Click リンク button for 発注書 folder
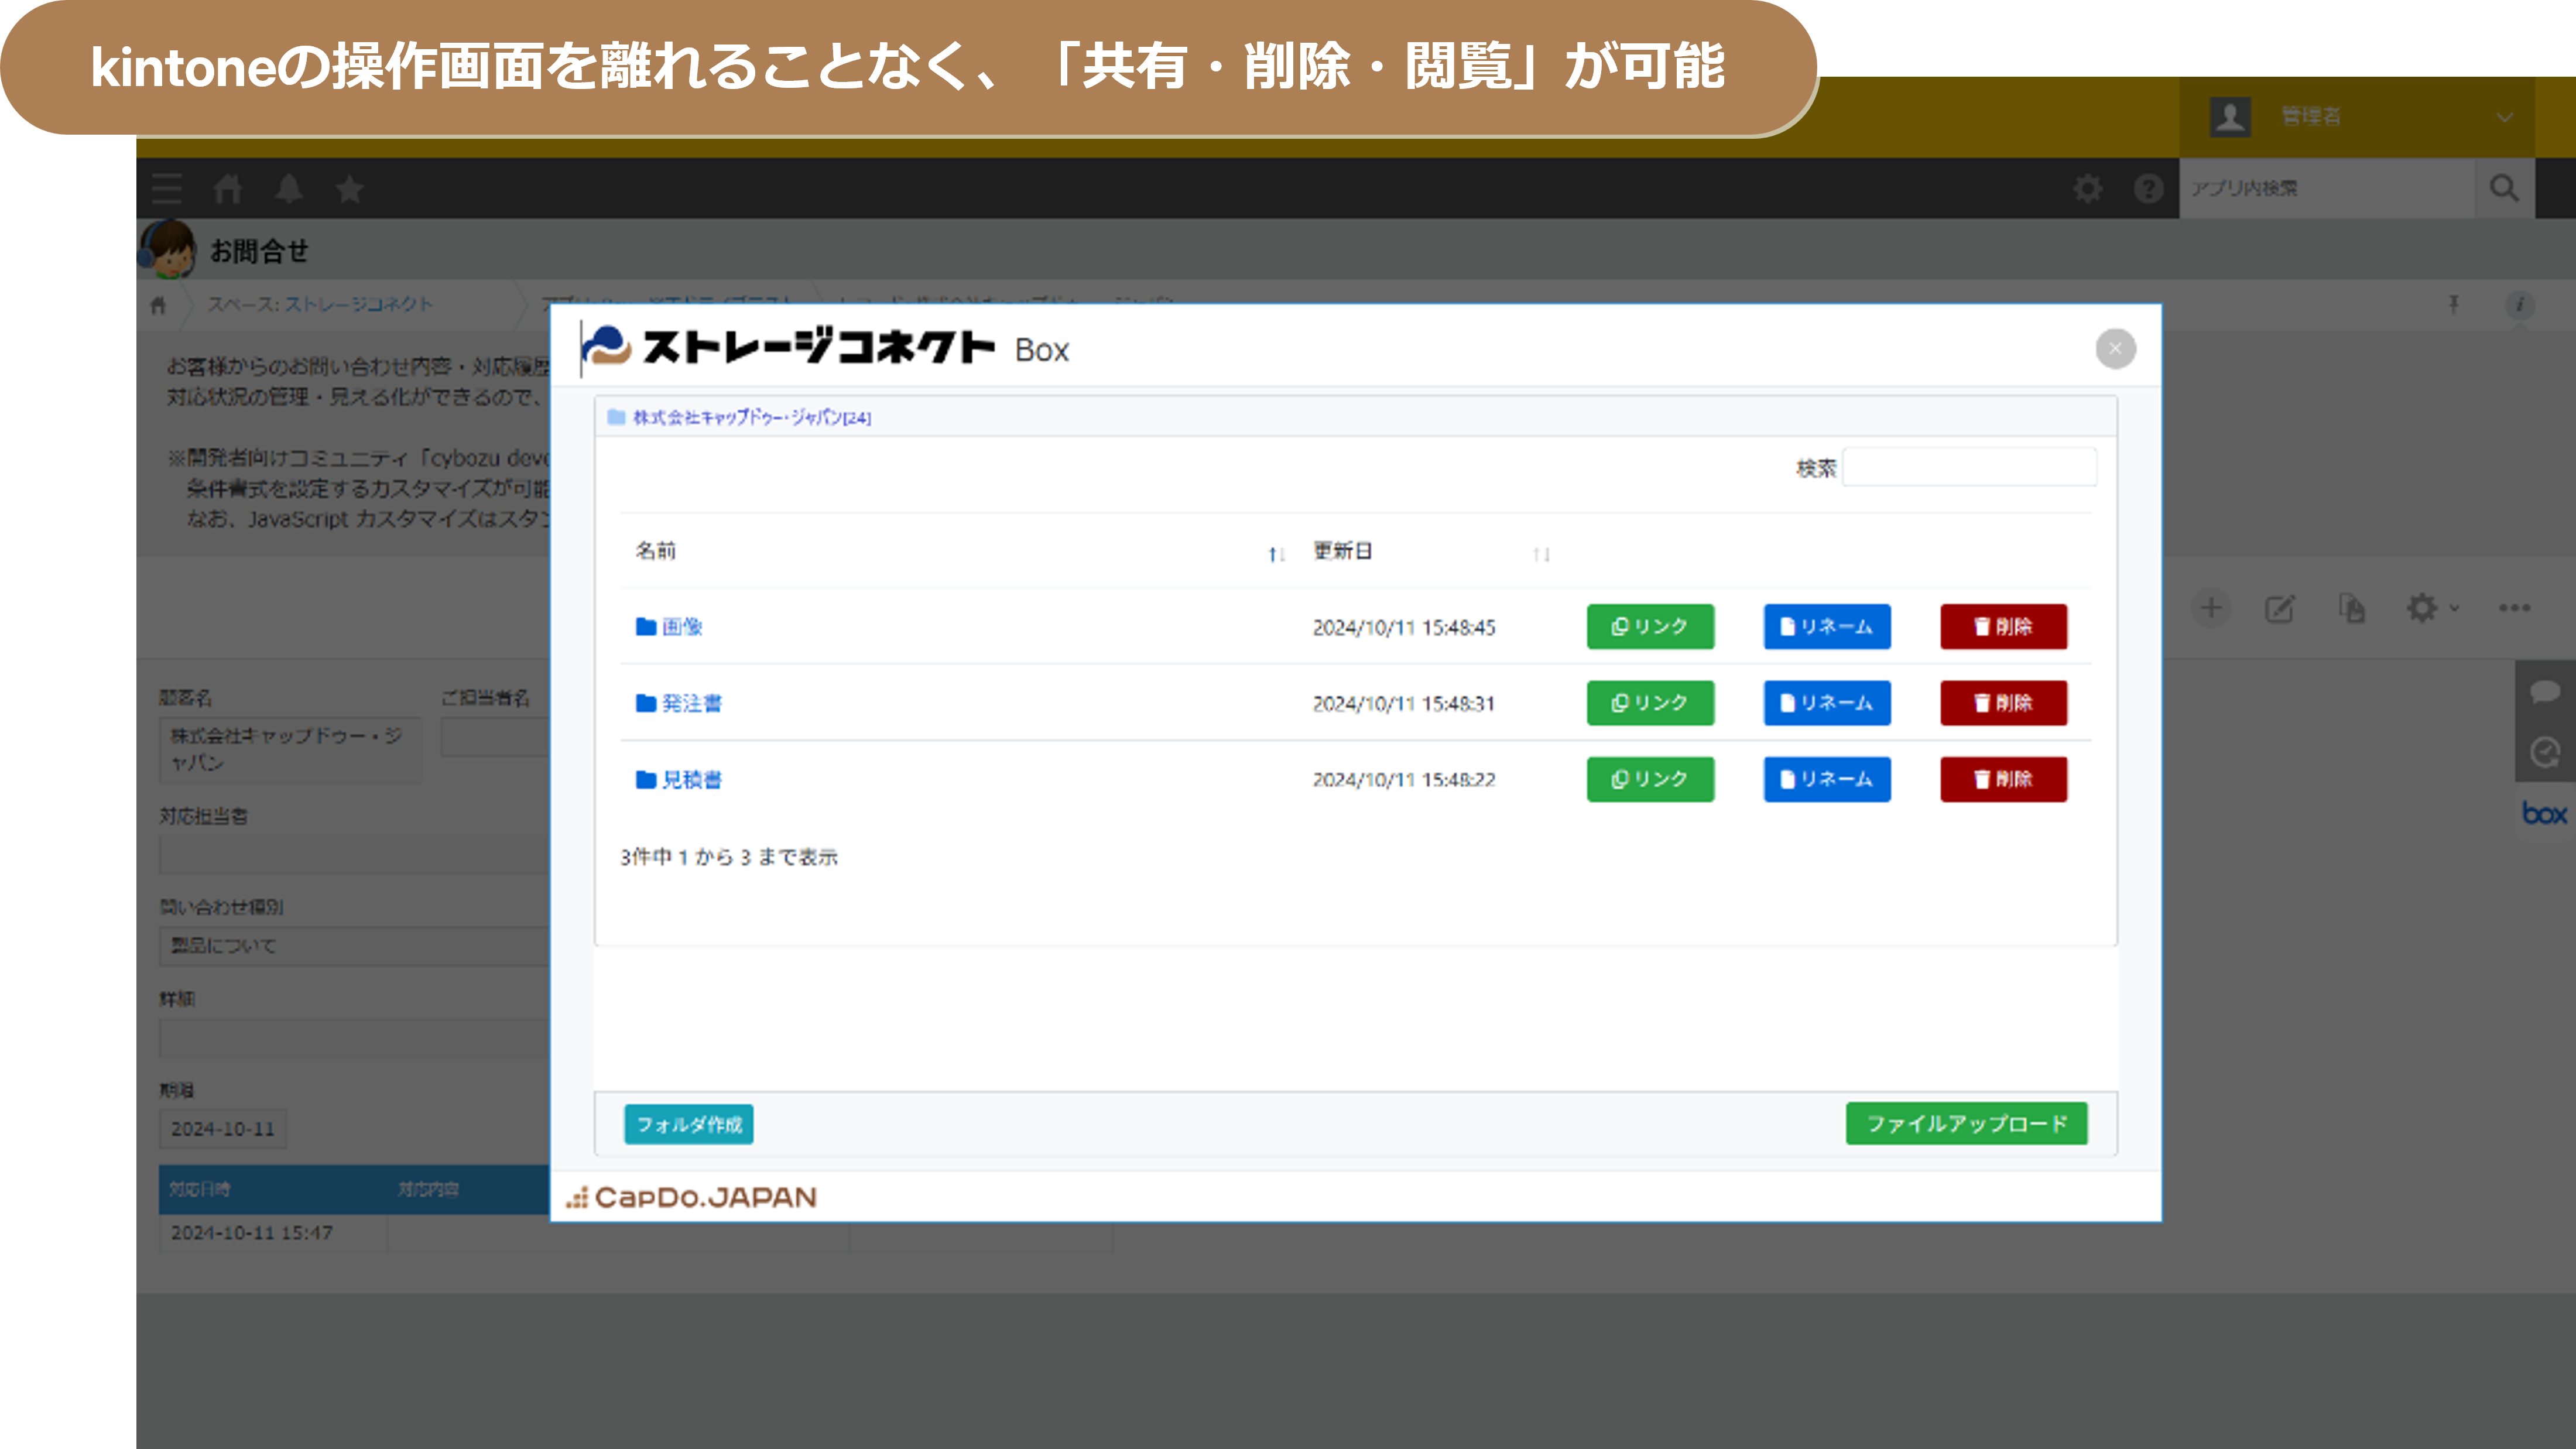This screenshot has height=1449, width=2576. [x=1650, y=703]
